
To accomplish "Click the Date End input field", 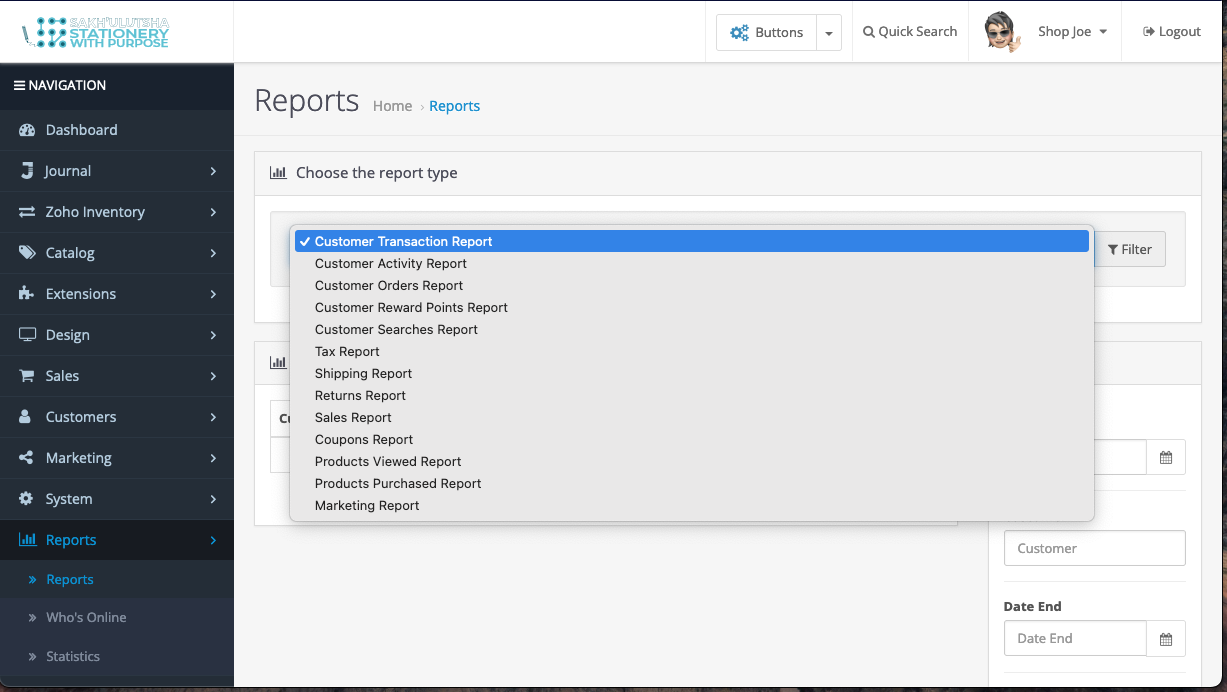I will click(x=1075, y=638).
